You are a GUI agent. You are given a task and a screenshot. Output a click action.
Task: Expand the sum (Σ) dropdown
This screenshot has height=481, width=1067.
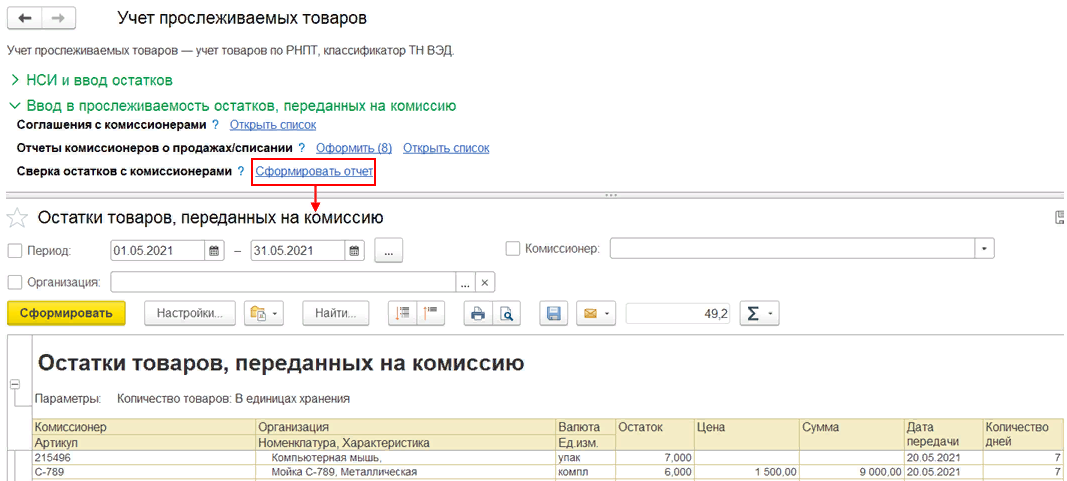(x=759, y=314)
